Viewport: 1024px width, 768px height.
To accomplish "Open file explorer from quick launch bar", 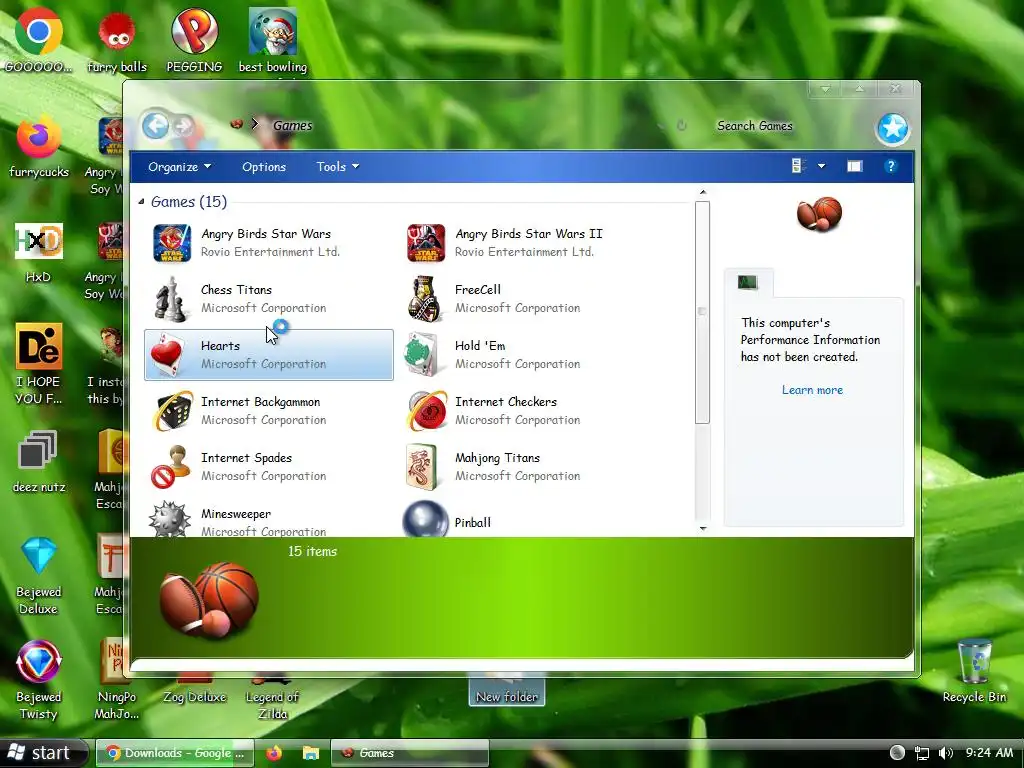I will (311, 753).
